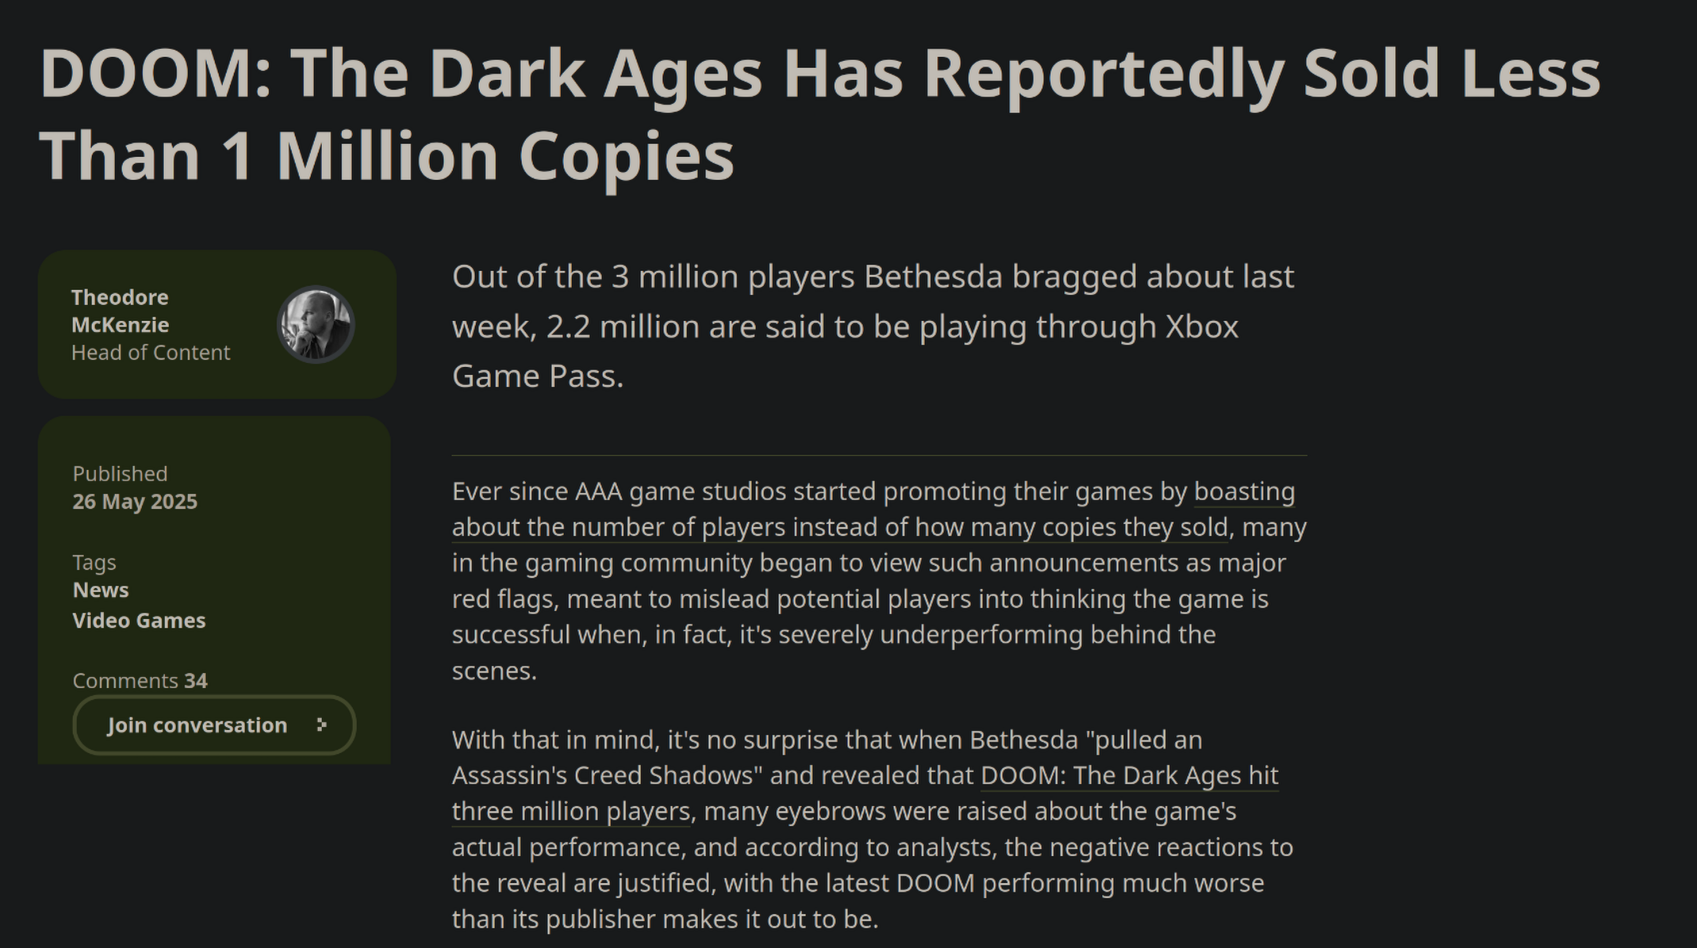
Task: Follow the 'DOOM: The Dark Ages hit three million players' link
Action: coord(865,793)
